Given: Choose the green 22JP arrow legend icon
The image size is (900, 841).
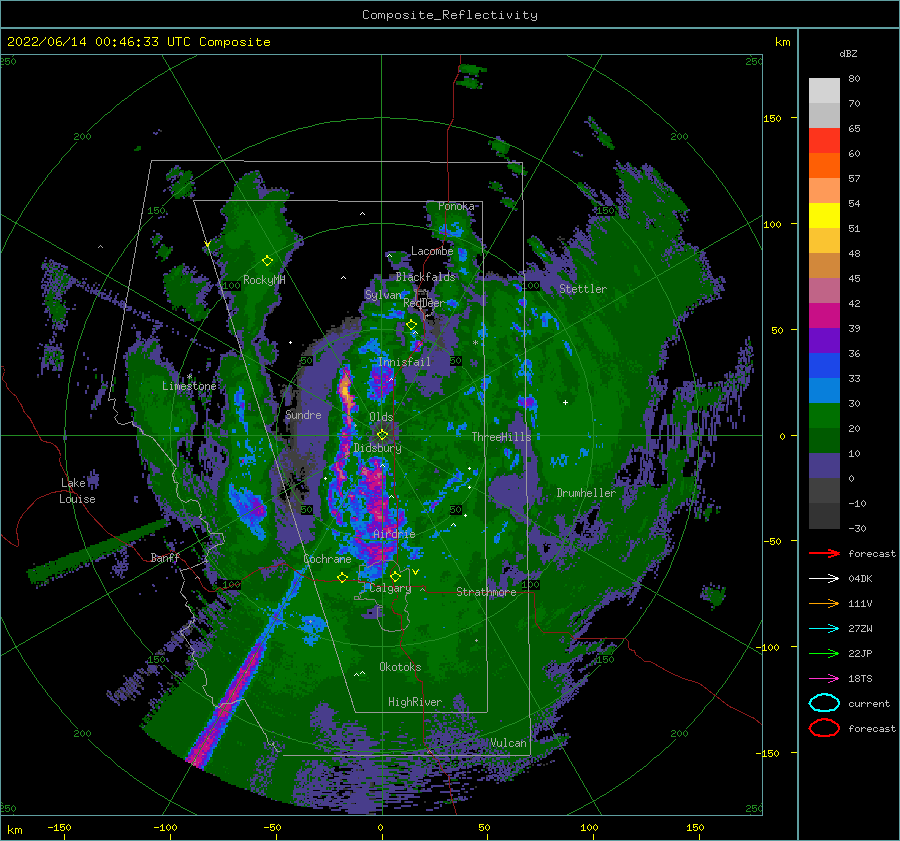Looking at the screenshot, I should click(x=824, y=653).
